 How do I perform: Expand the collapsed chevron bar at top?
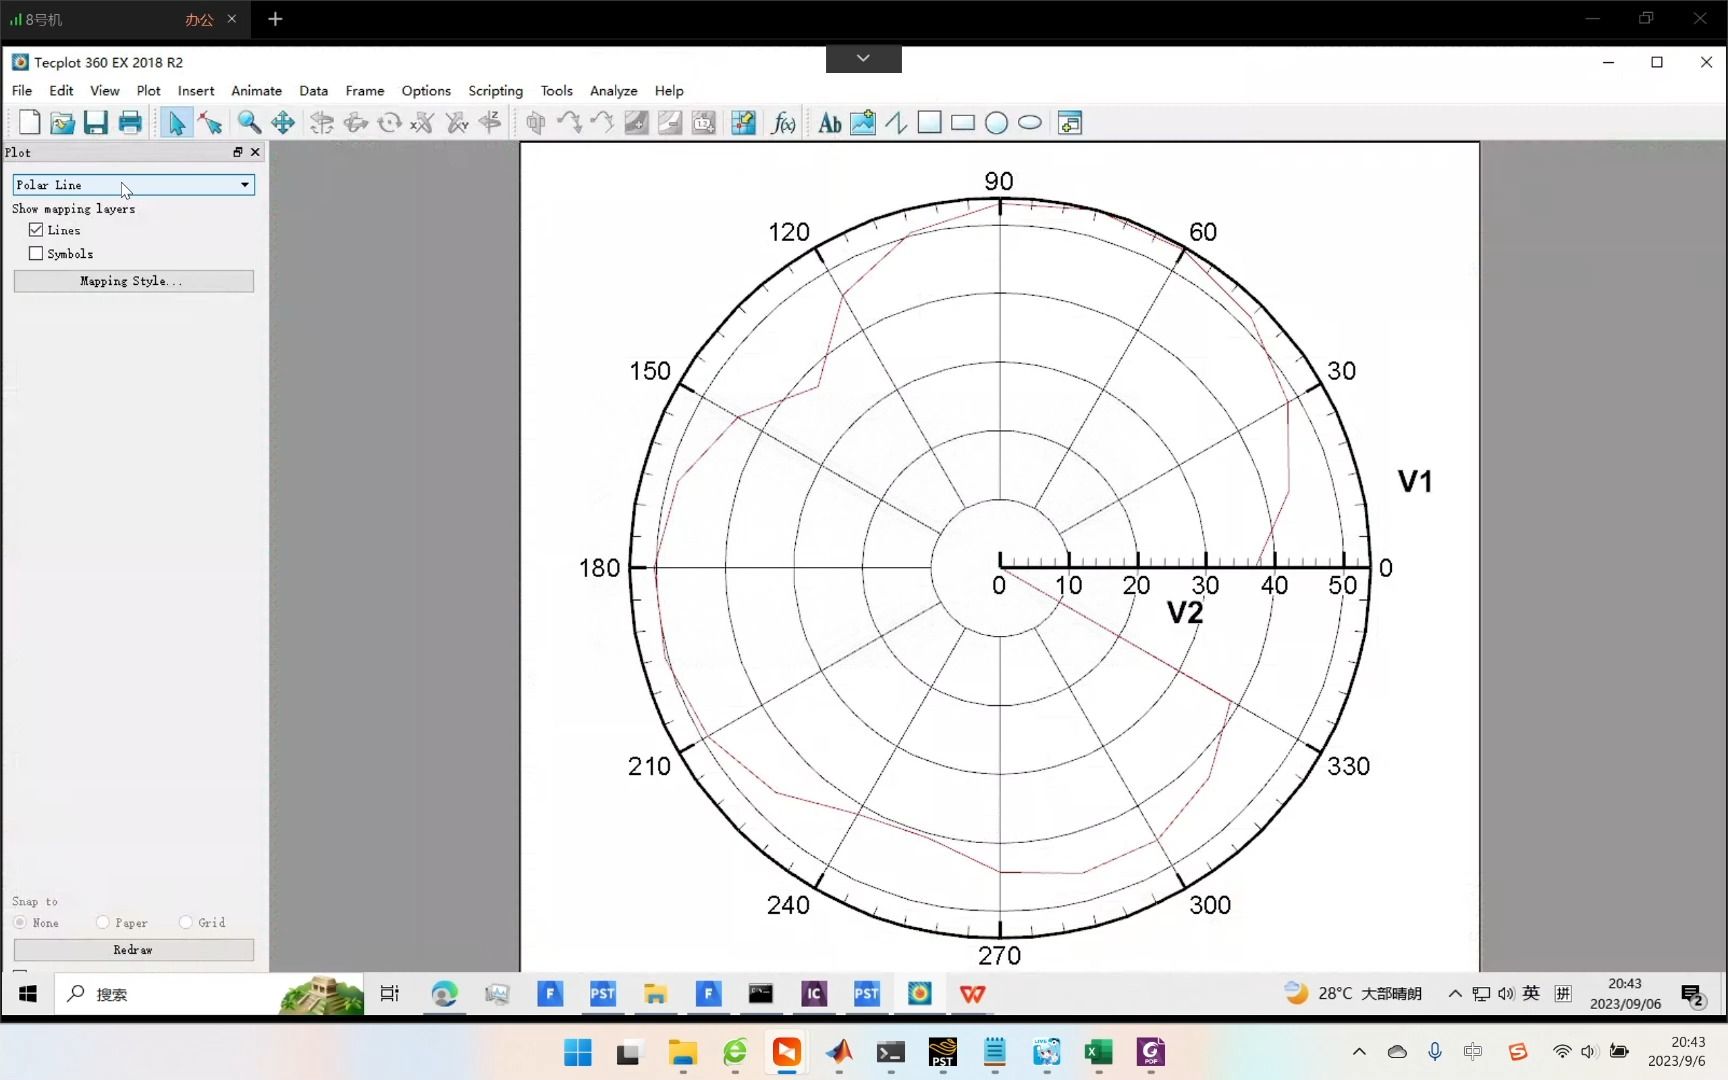pos(863,59)
